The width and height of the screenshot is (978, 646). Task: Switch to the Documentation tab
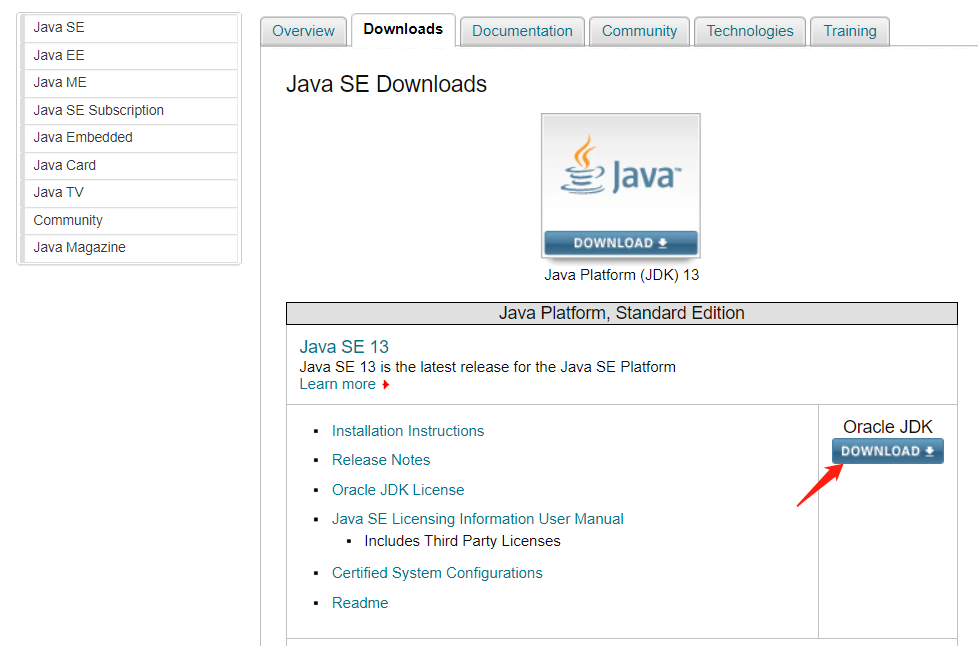(x=522, y=31)
